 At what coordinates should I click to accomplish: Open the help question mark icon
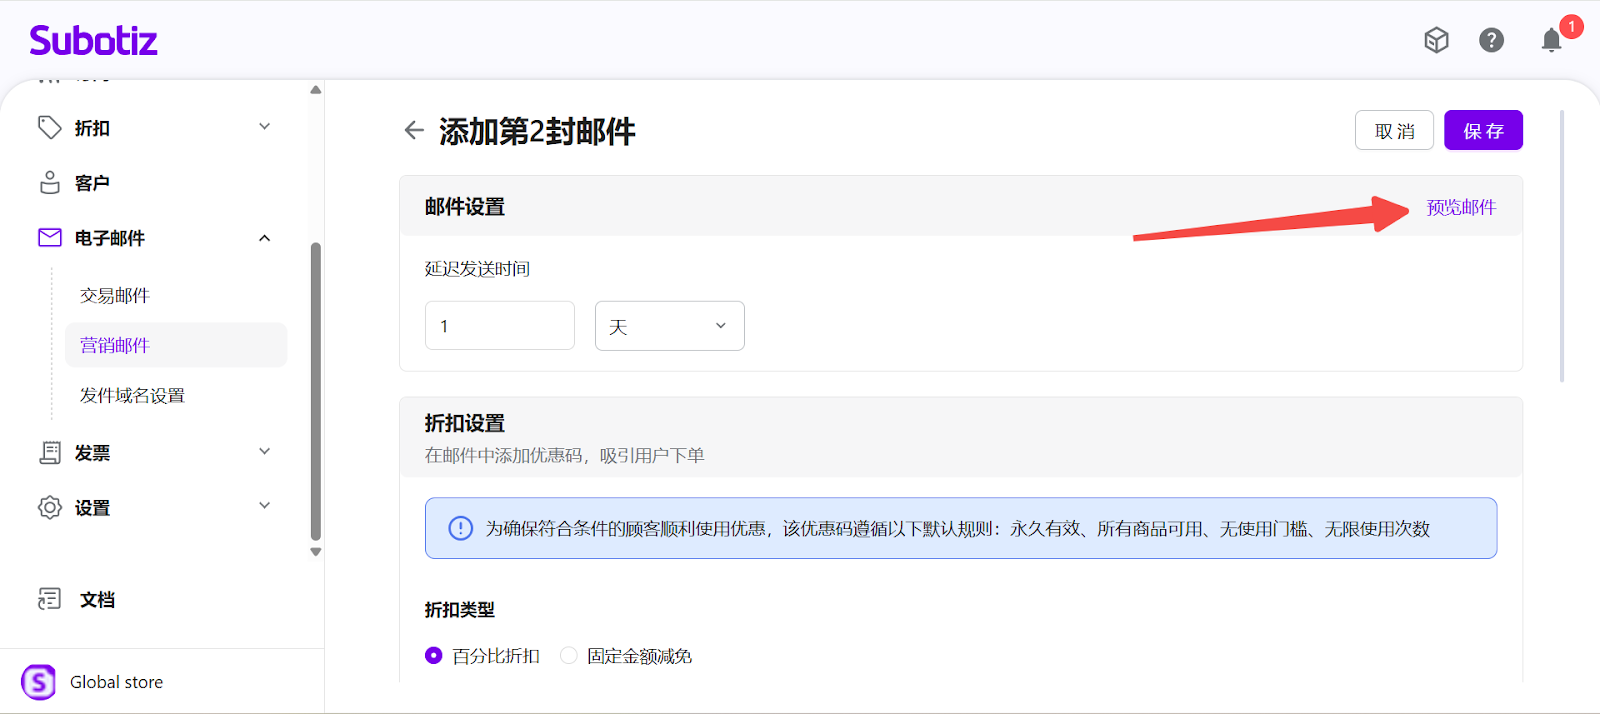click(x=1491, y=40)
